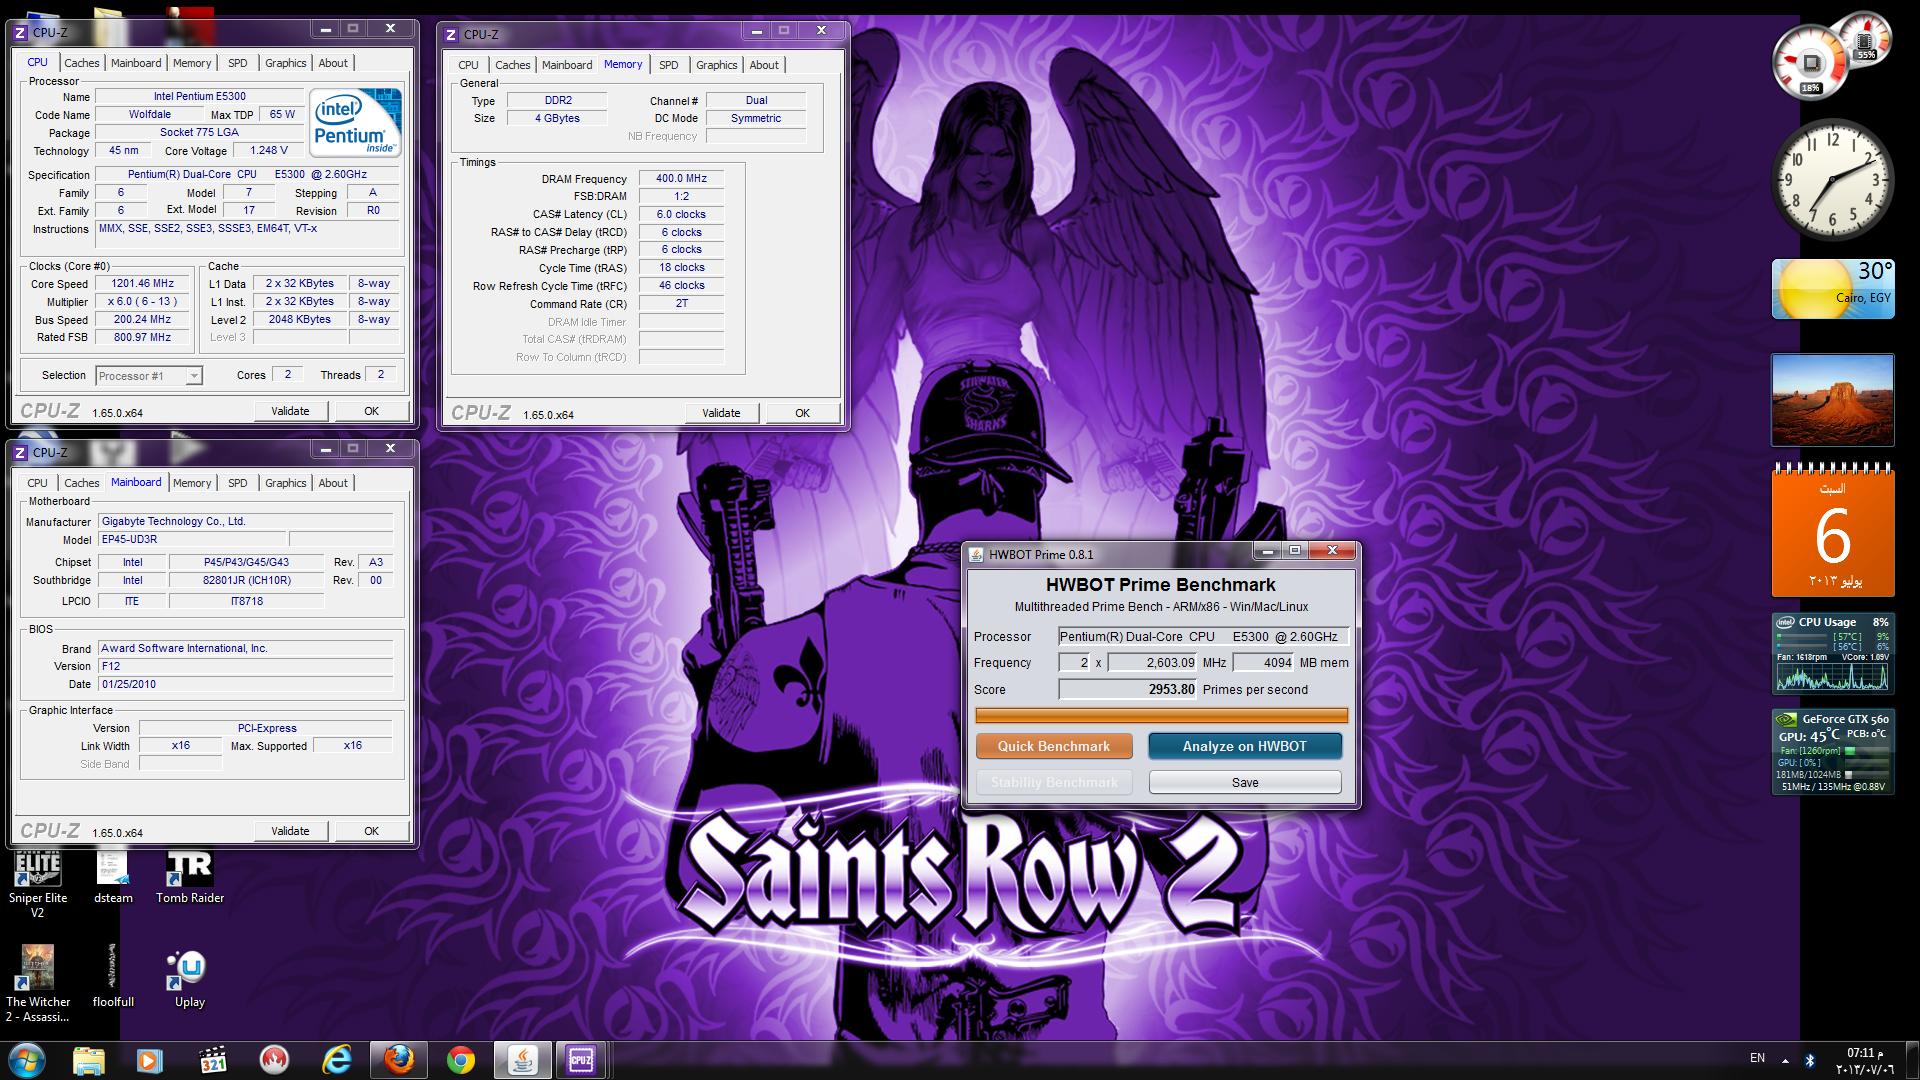
Task: Start the Quick Benchmark
Action: [x=1054, y=746]
